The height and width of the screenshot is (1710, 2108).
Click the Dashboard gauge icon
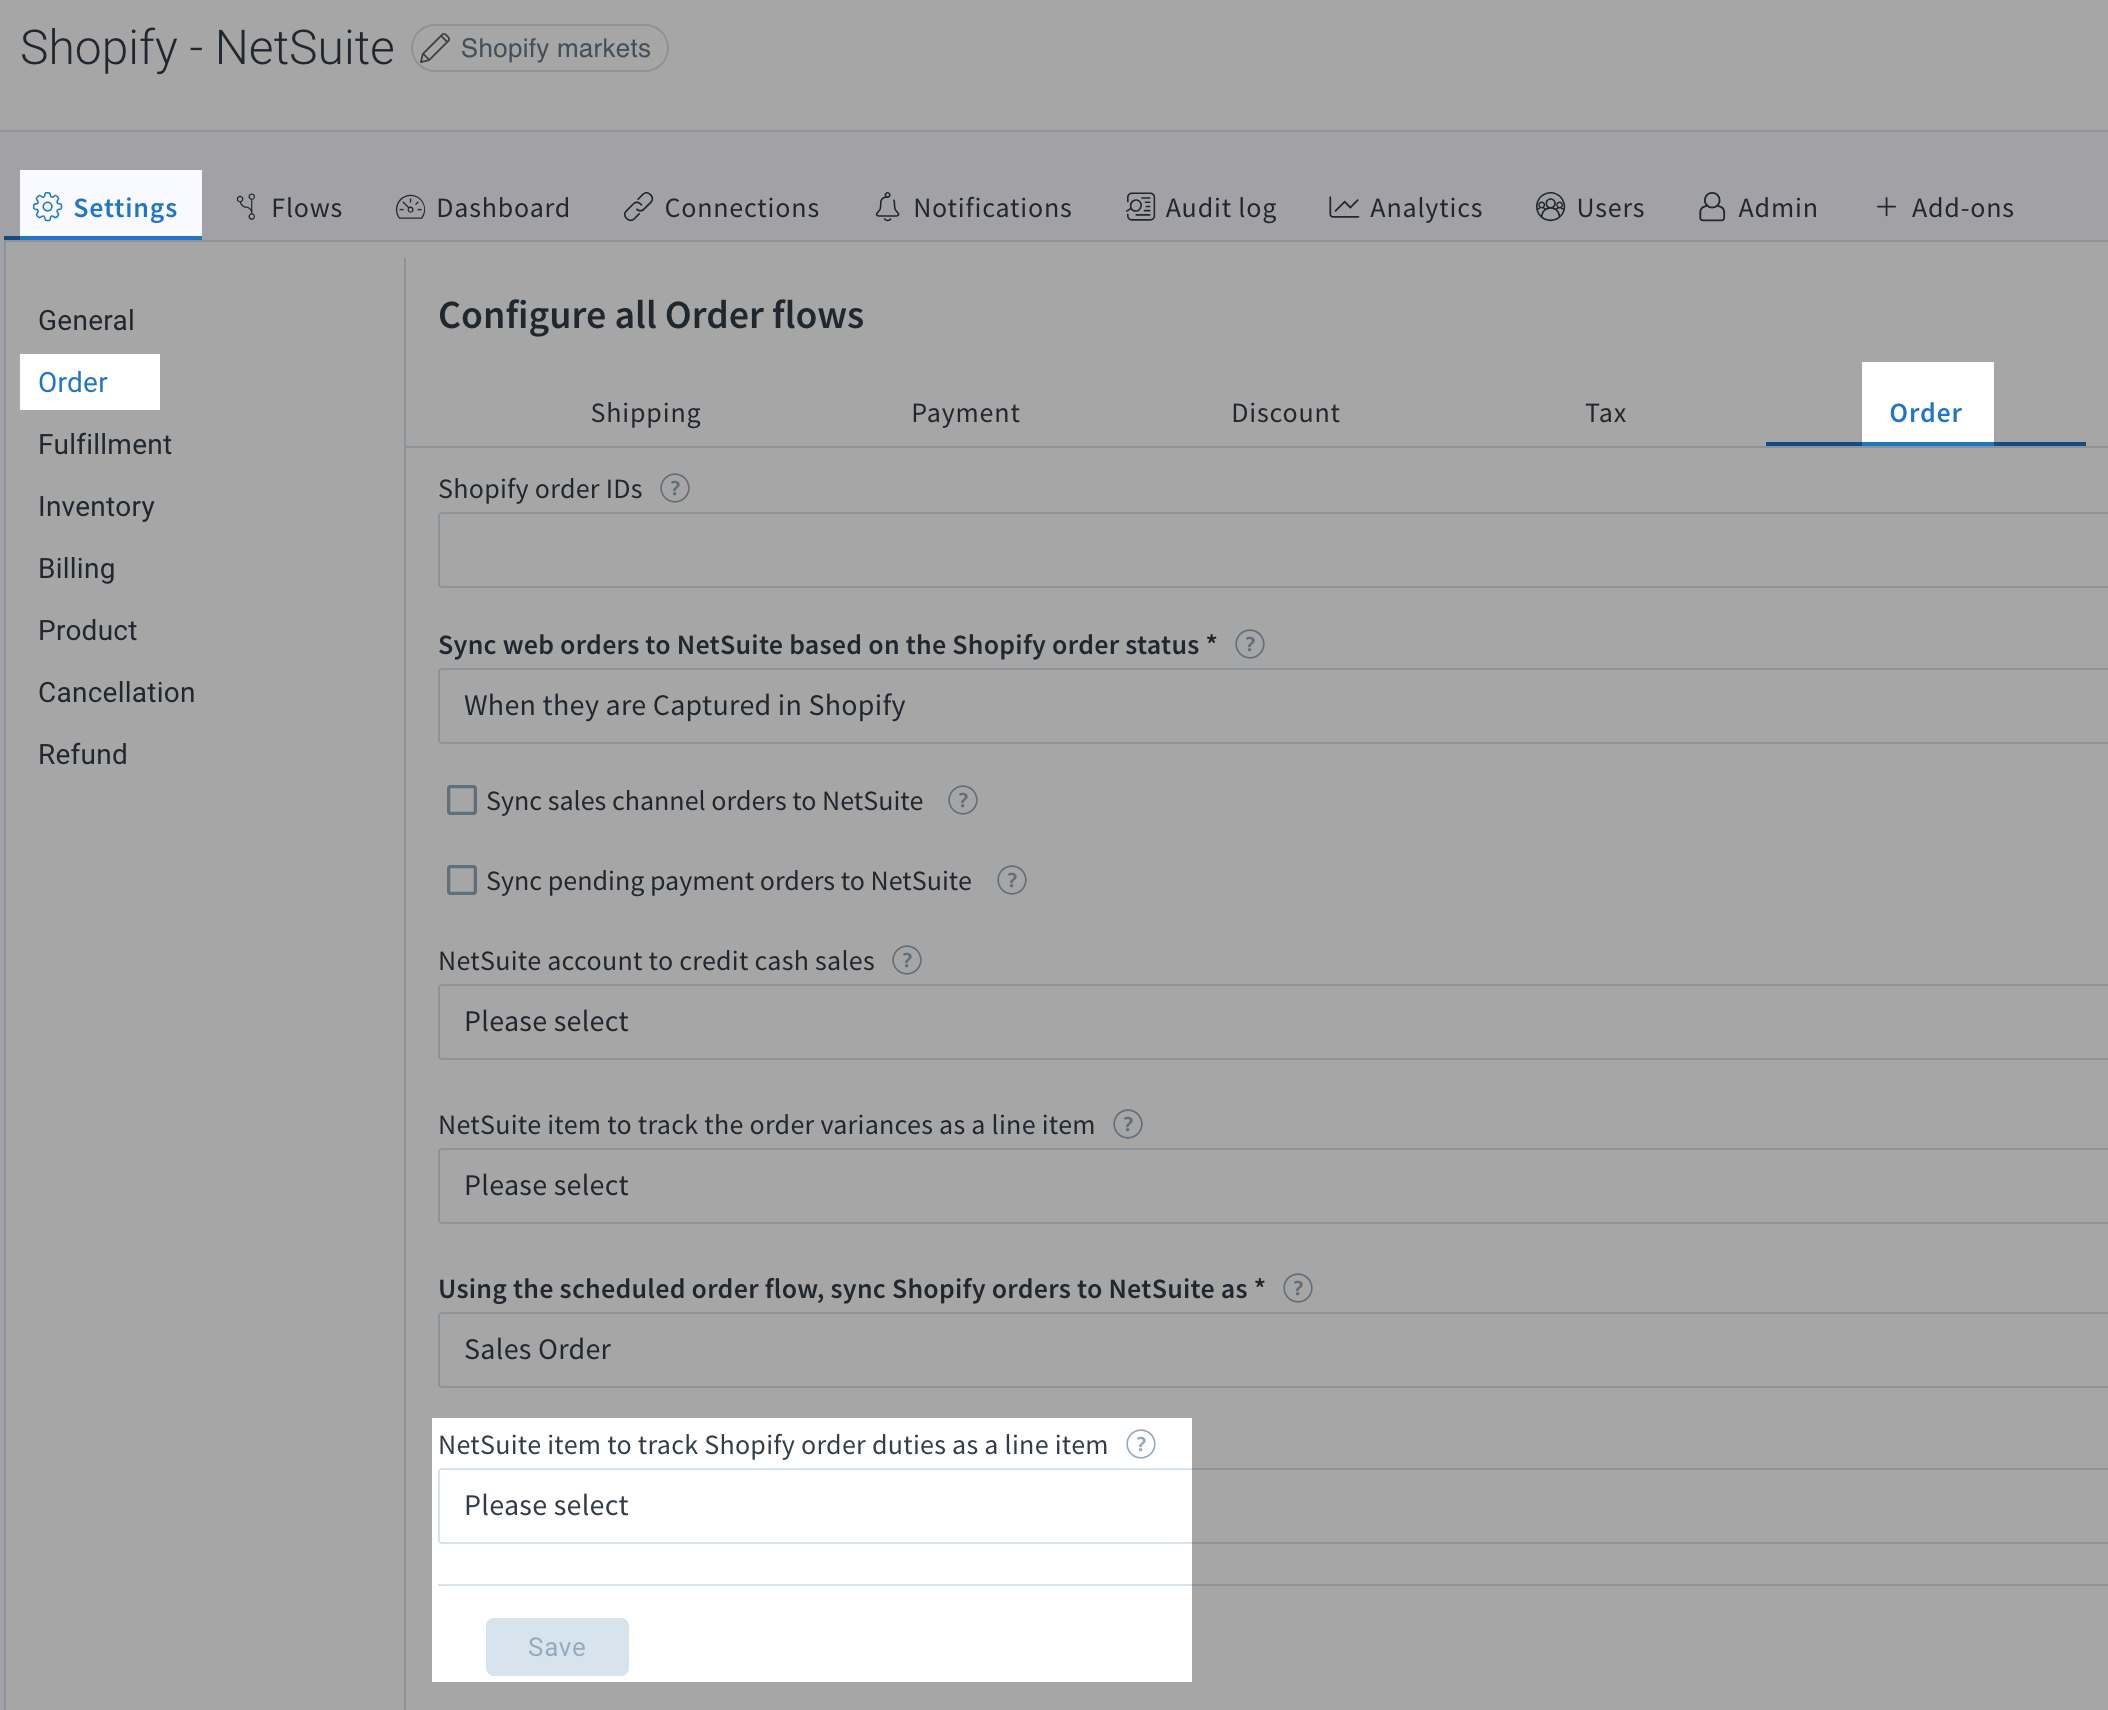coord(410,207)
